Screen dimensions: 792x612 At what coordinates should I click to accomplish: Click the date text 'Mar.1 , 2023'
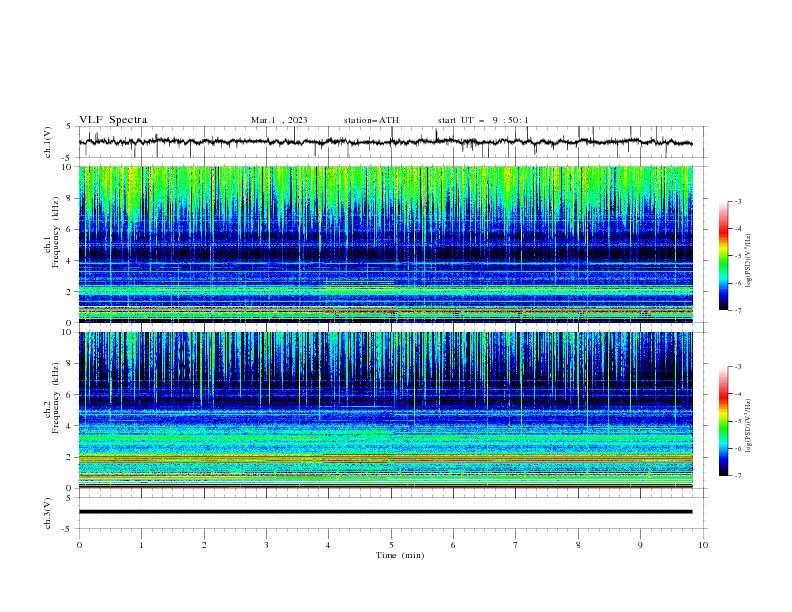pos(279,120)
